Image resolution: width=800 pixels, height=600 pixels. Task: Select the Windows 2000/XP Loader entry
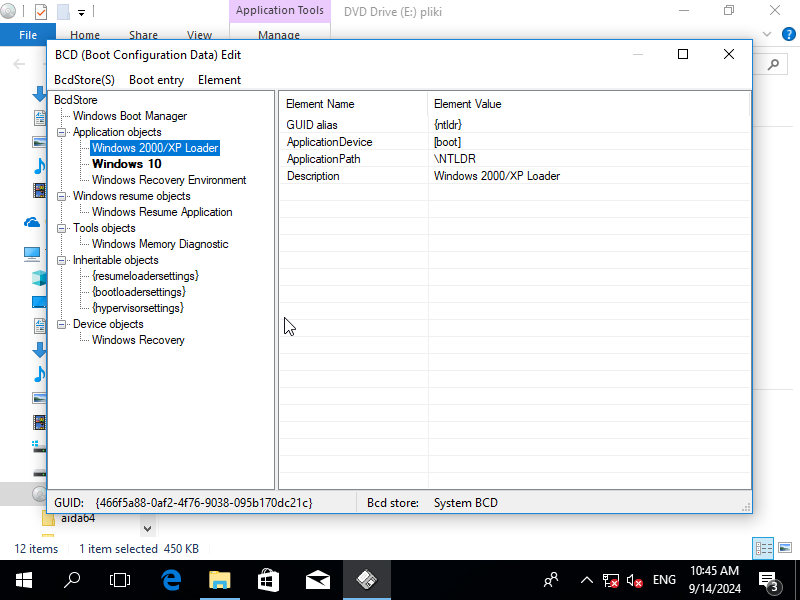coord(155,148)
